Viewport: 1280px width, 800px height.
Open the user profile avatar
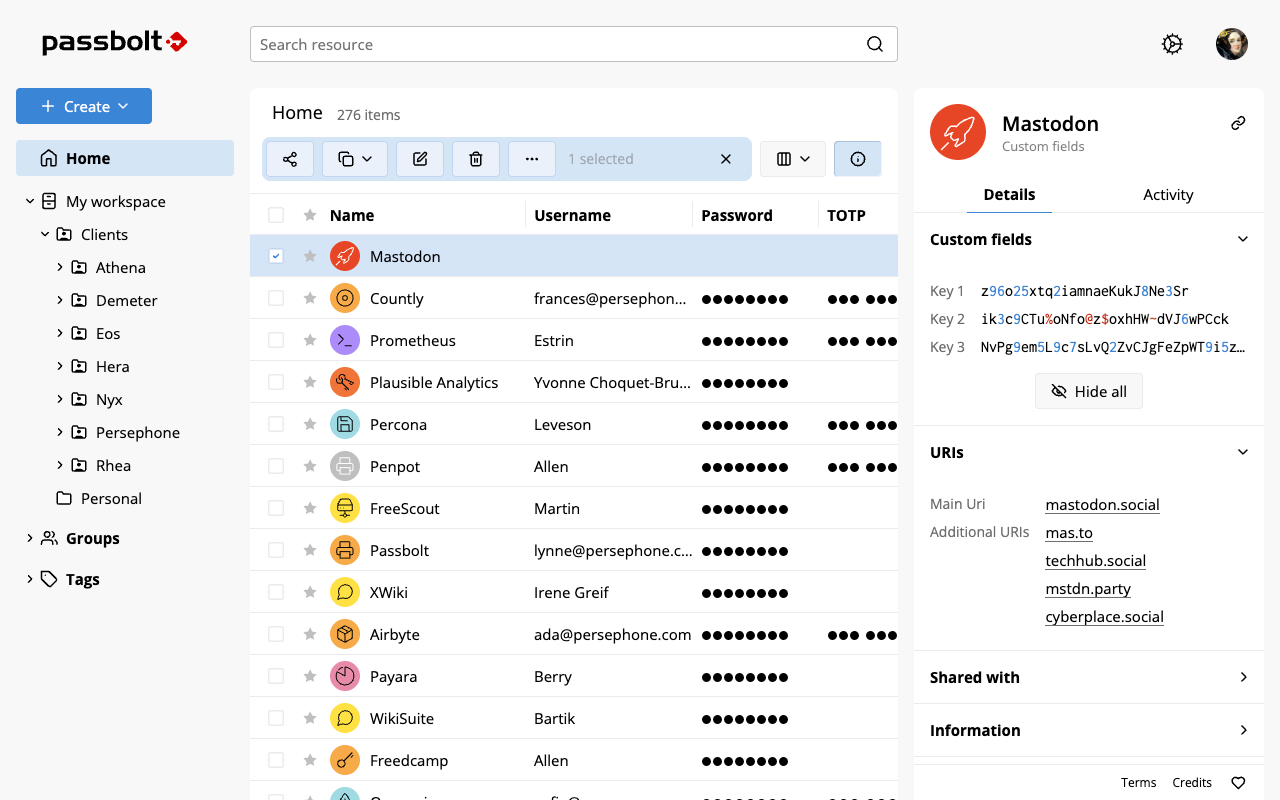pos(1232,44)
